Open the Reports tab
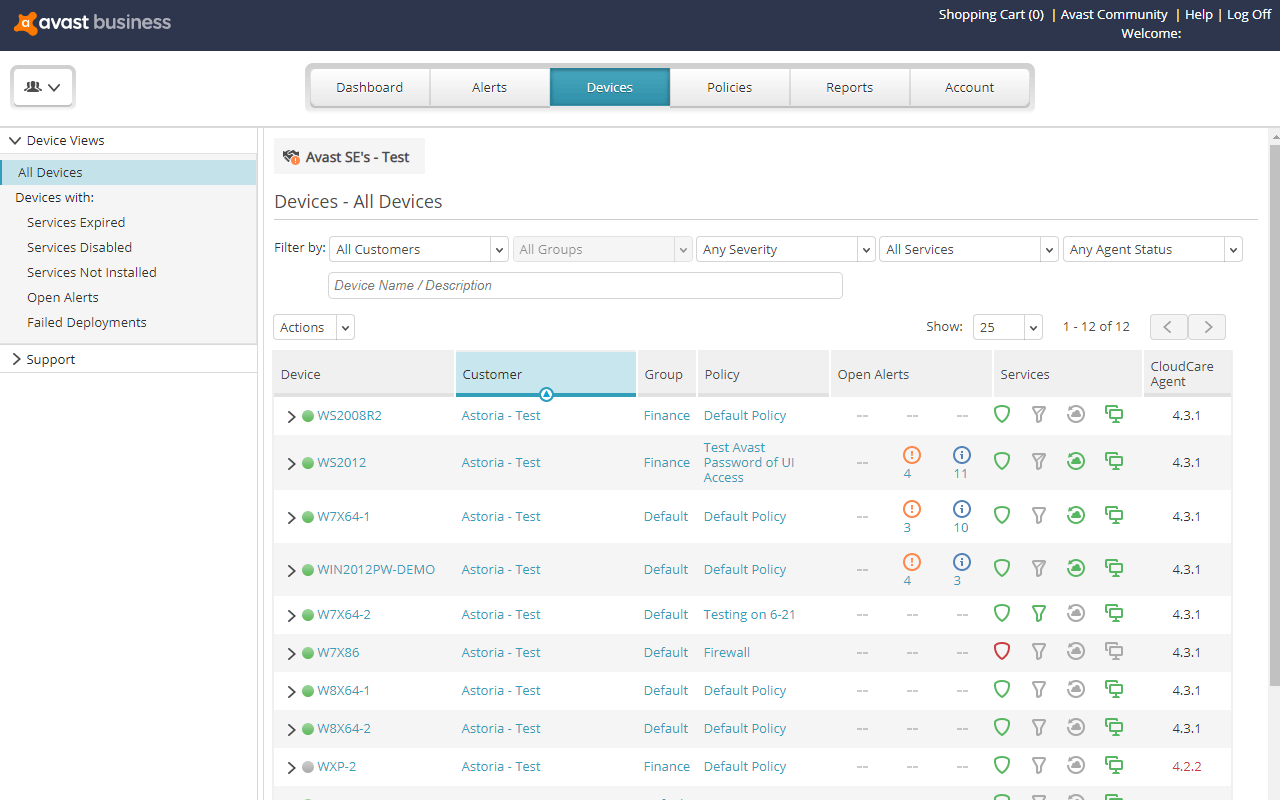Screen dimensions: 1280x800 pyautogui.click(x=849, y=87)
